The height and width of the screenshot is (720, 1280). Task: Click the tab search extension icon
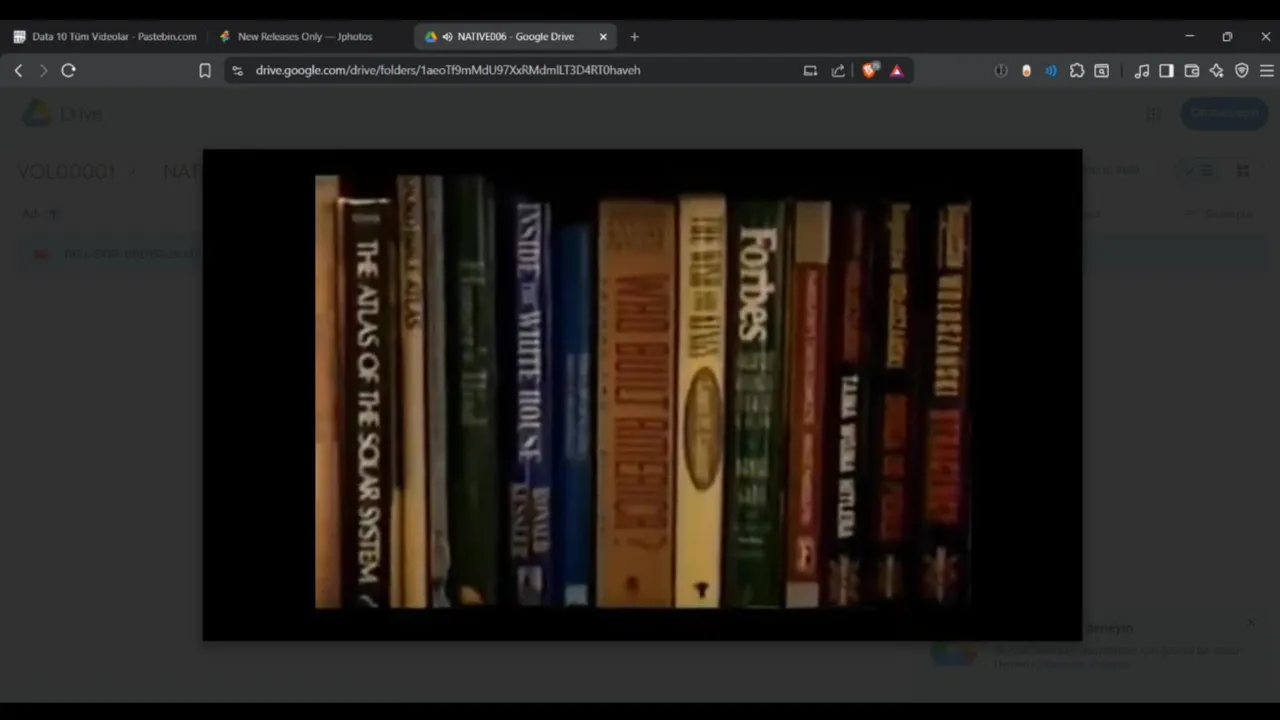1101,70
